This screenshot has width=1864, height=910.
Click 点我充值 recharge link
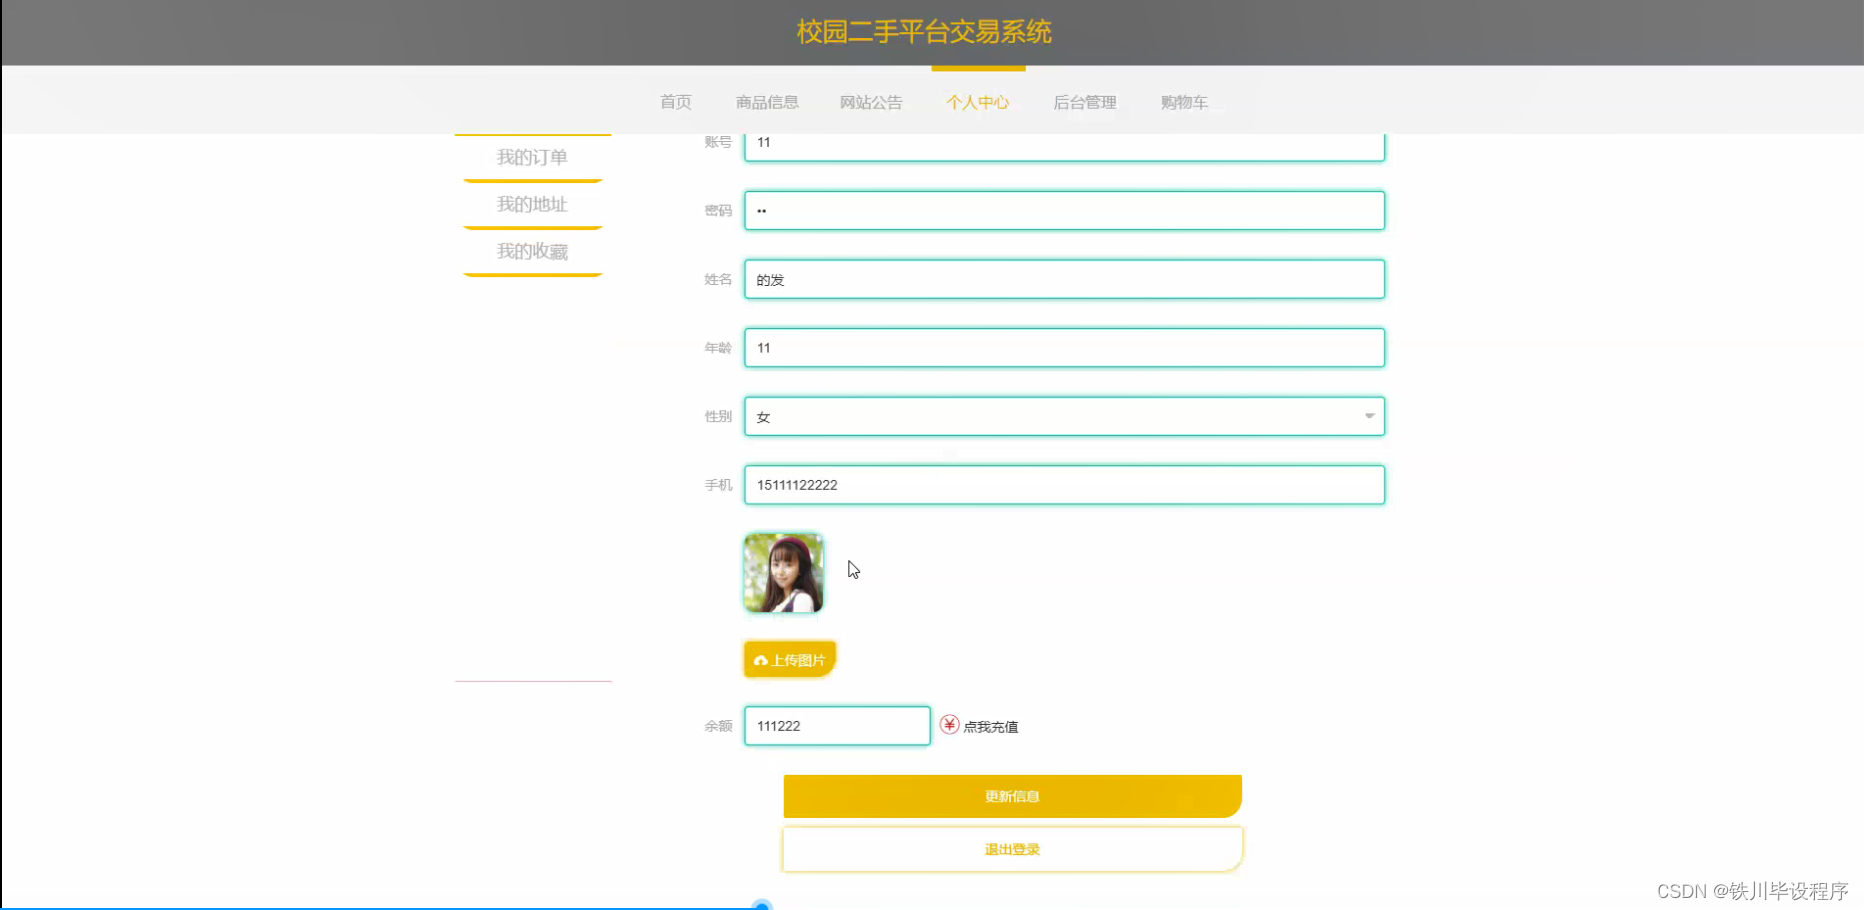990,727
